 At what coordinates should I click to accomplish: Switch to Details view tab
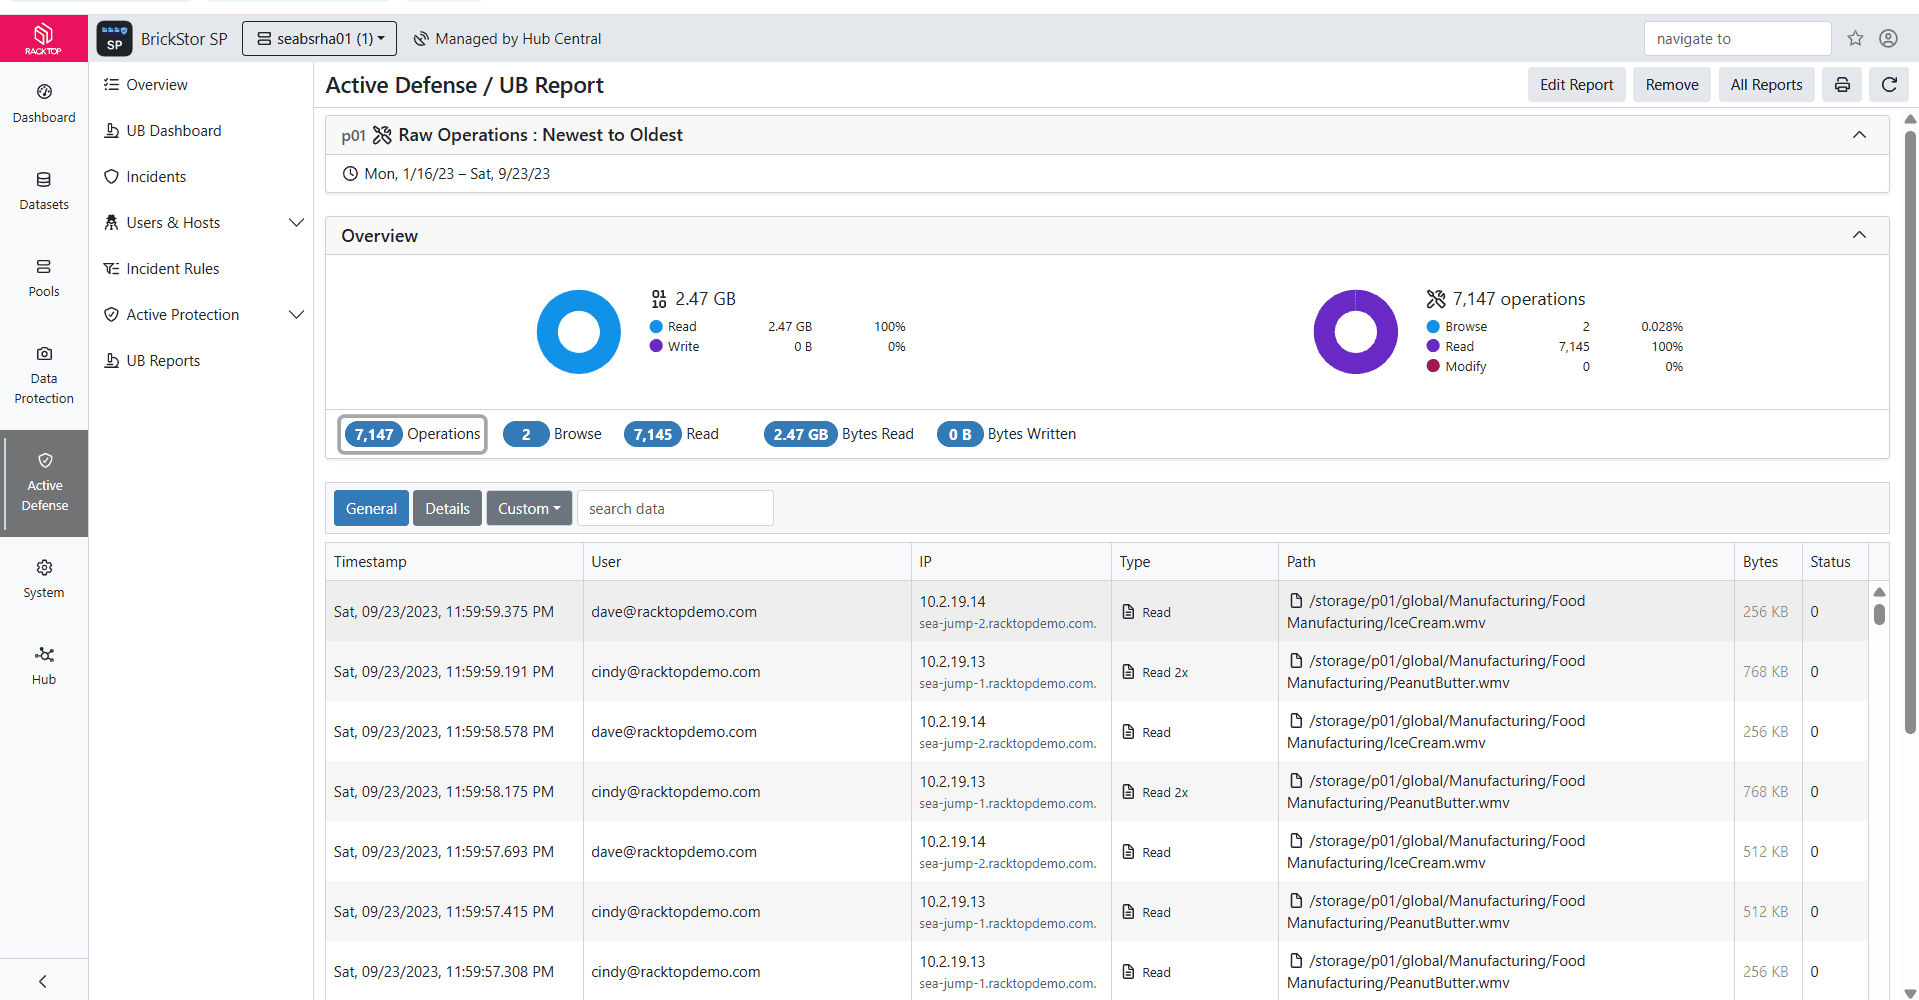point(447,508)
